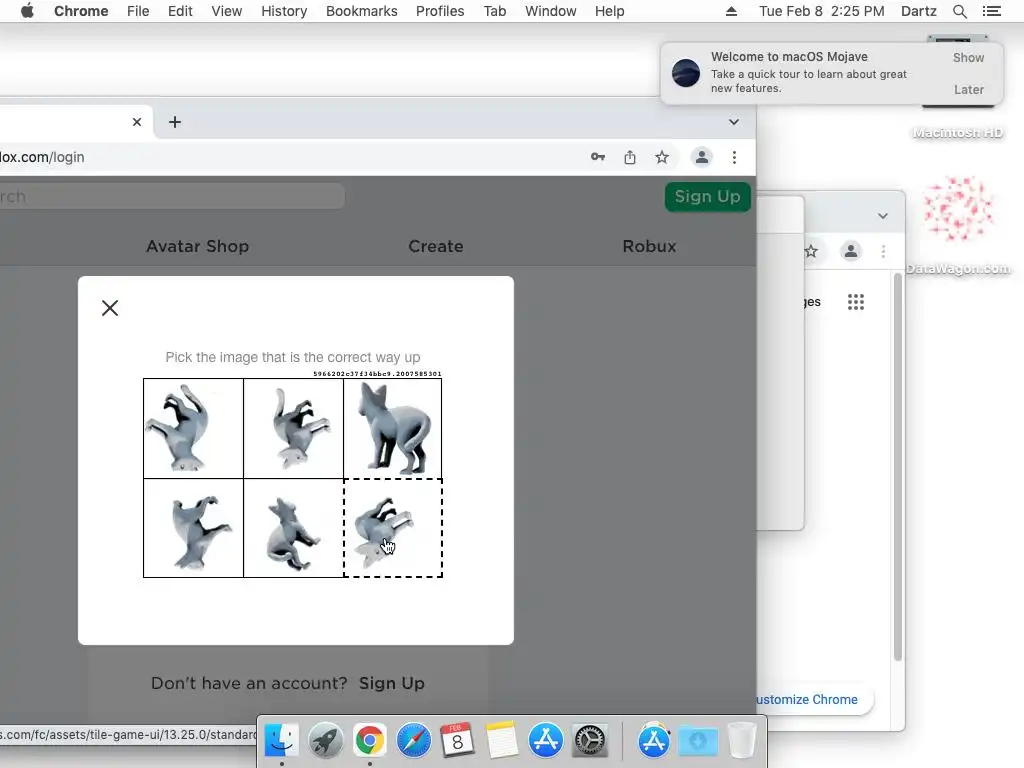Image resolution: width=1024 pixels, height=768 pixels.
Task: Expand the tab search chevron in front window
Action: 734,122
